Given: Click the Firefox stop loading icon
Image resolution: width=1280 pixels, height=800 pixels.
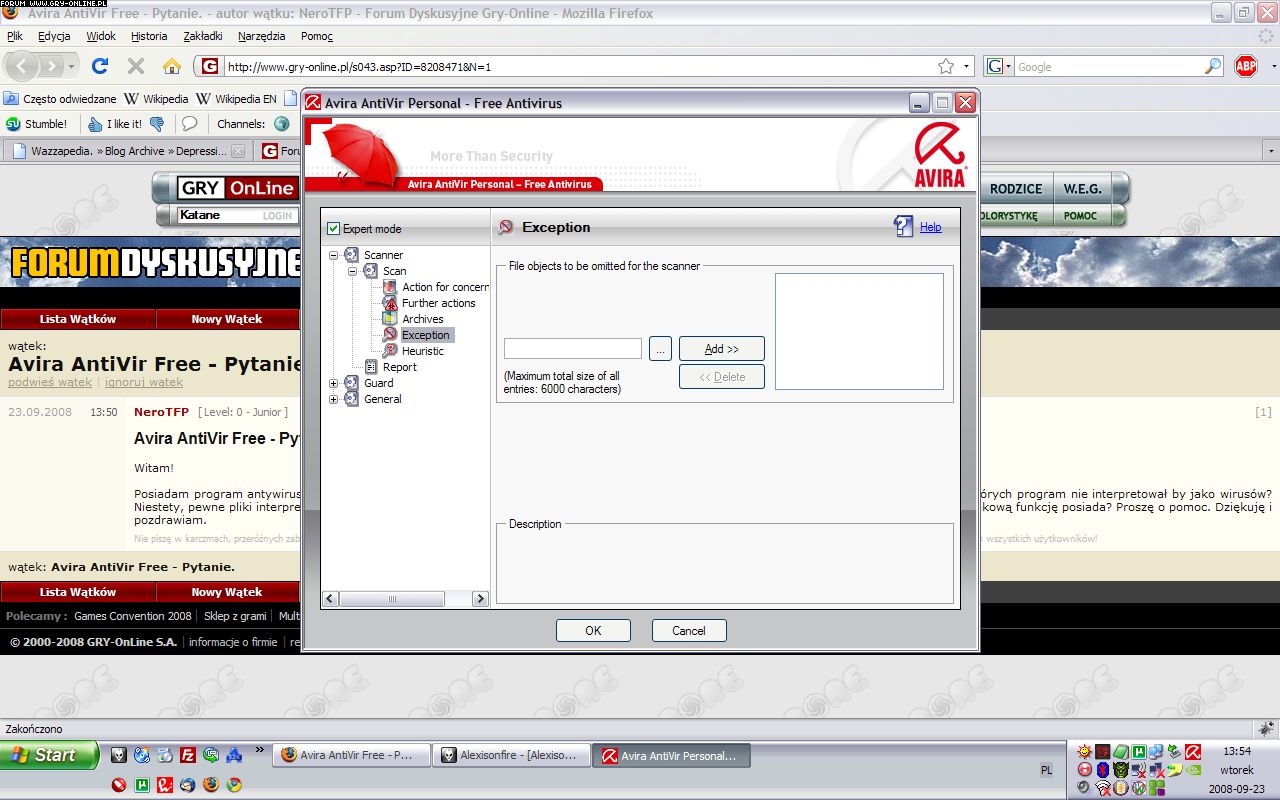Looking at the screenshot, I should (x=136, y=66).
